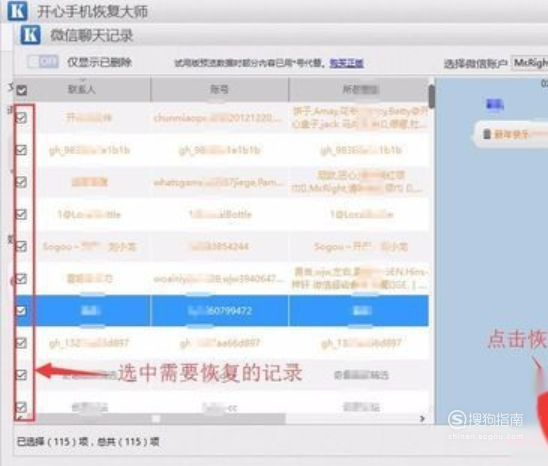Select the highlighted row ending 60799472

pyautogui.click(x=221, y=310)
